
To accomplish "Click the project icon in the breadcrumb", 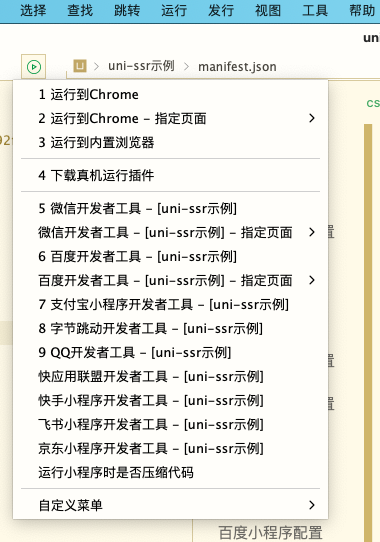I will coord(80,66).
